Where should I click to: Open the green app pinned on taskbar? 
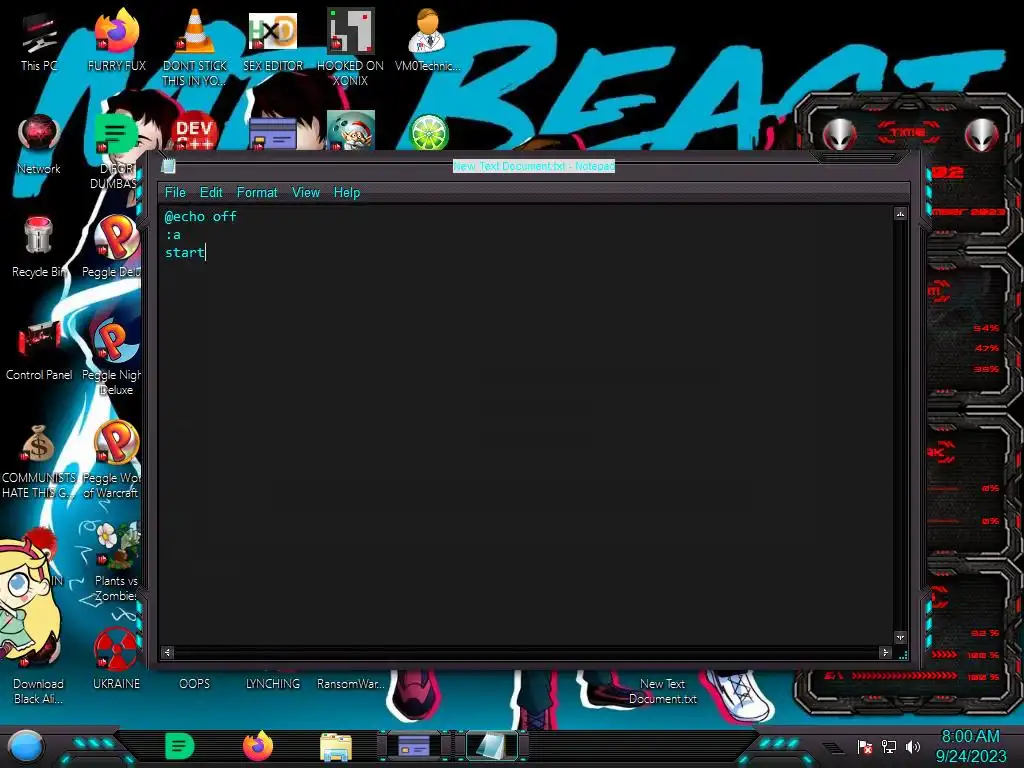pos(180,746)
